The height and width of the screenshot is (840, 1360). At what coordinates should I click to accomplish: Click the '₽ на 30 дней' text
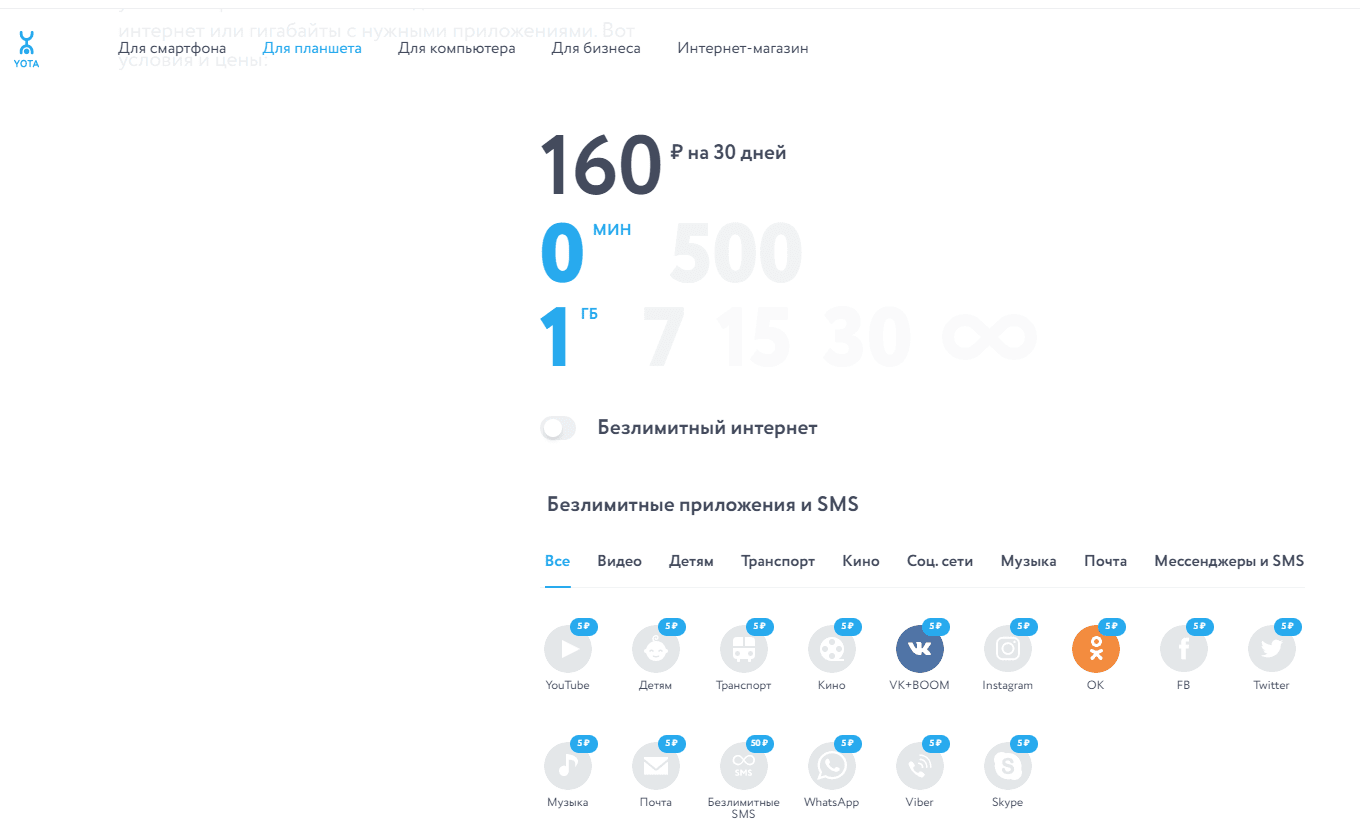(728, 153)
